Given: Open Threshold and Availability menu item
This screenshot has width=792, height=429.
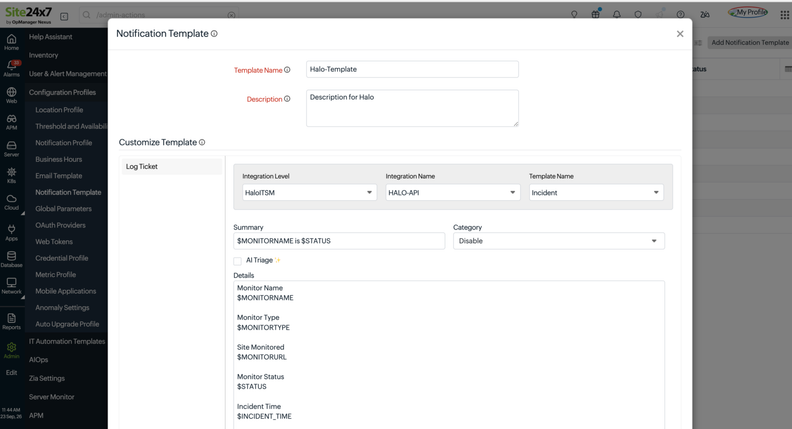Looking at the screenshot, I should (x=71, y=126).
